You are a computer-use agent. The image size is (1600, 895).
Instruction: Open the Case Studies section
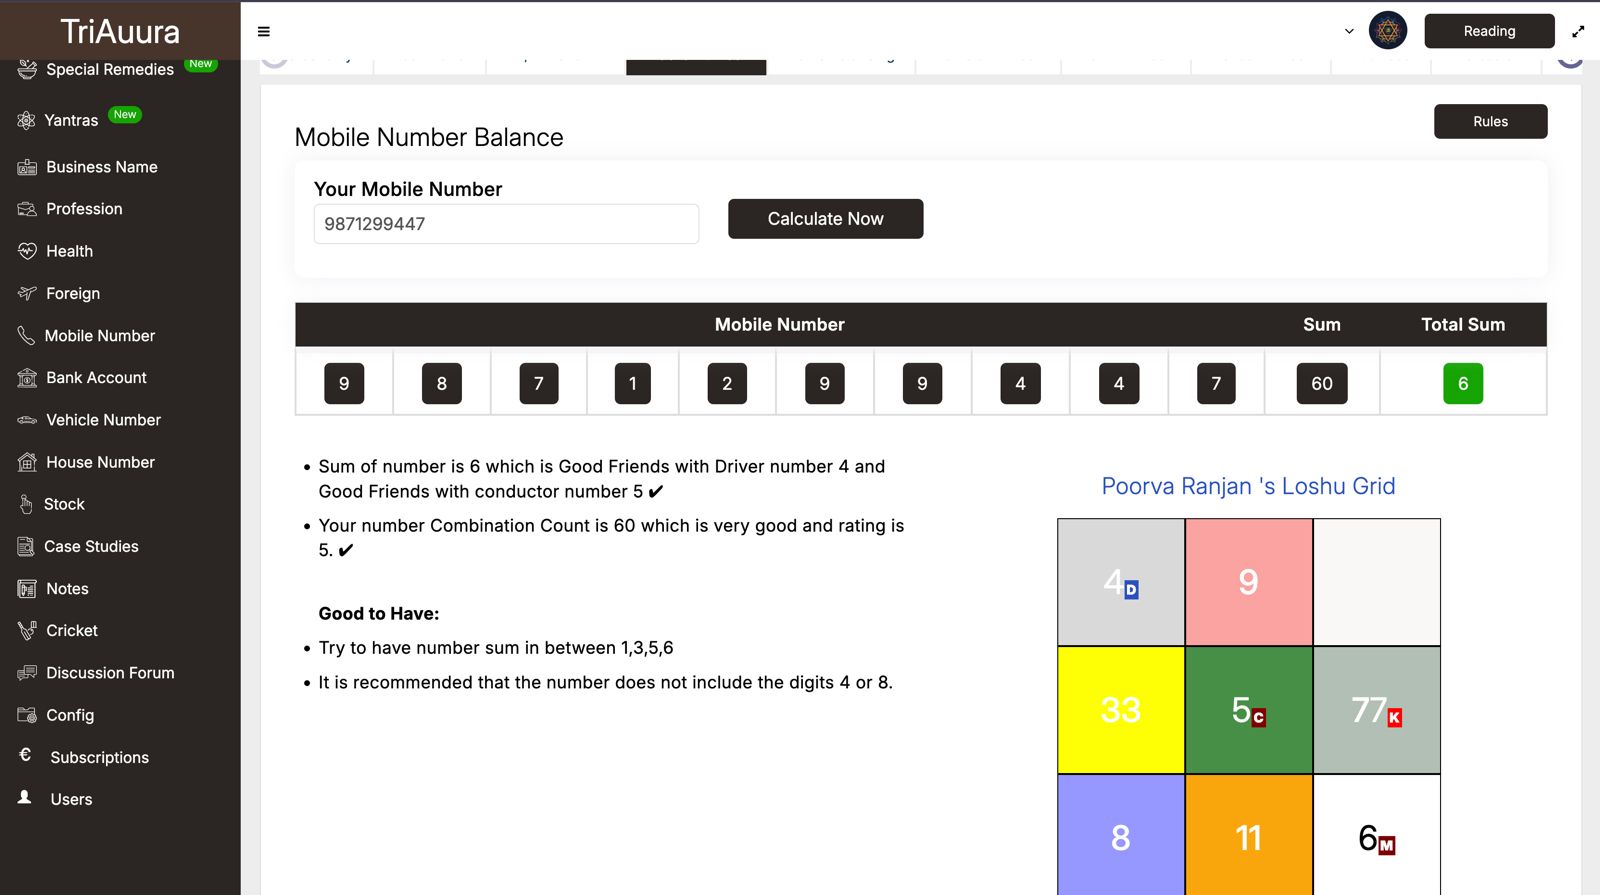click(x=91, y=546)
